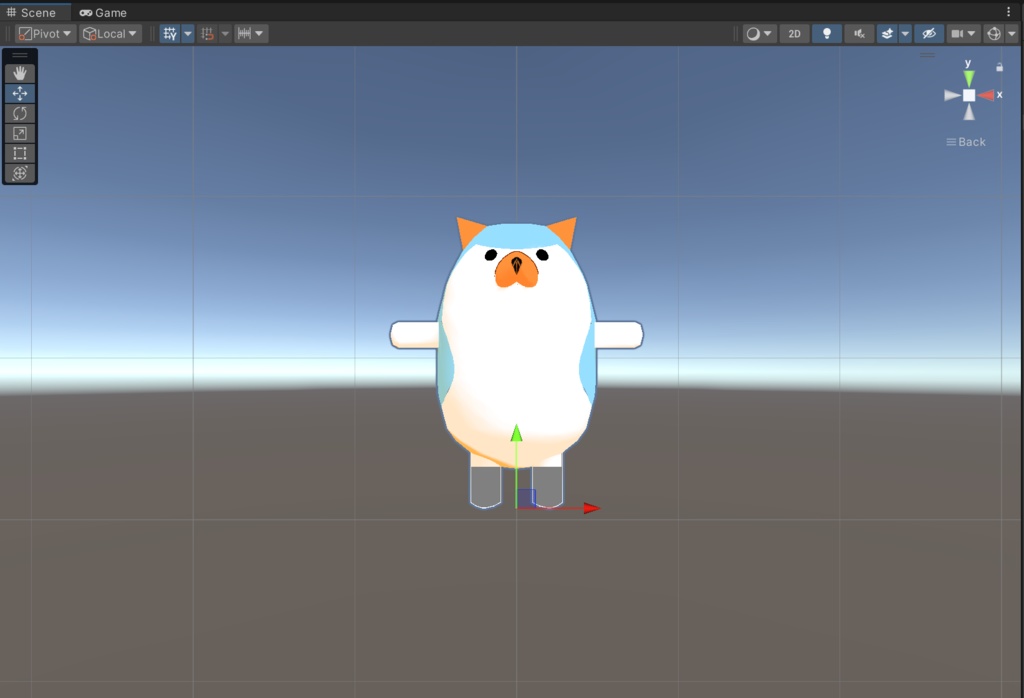Viewport: 1024px width, 698px height.
Task: Toggle hidden objects visibility
Action: point(929,33)
